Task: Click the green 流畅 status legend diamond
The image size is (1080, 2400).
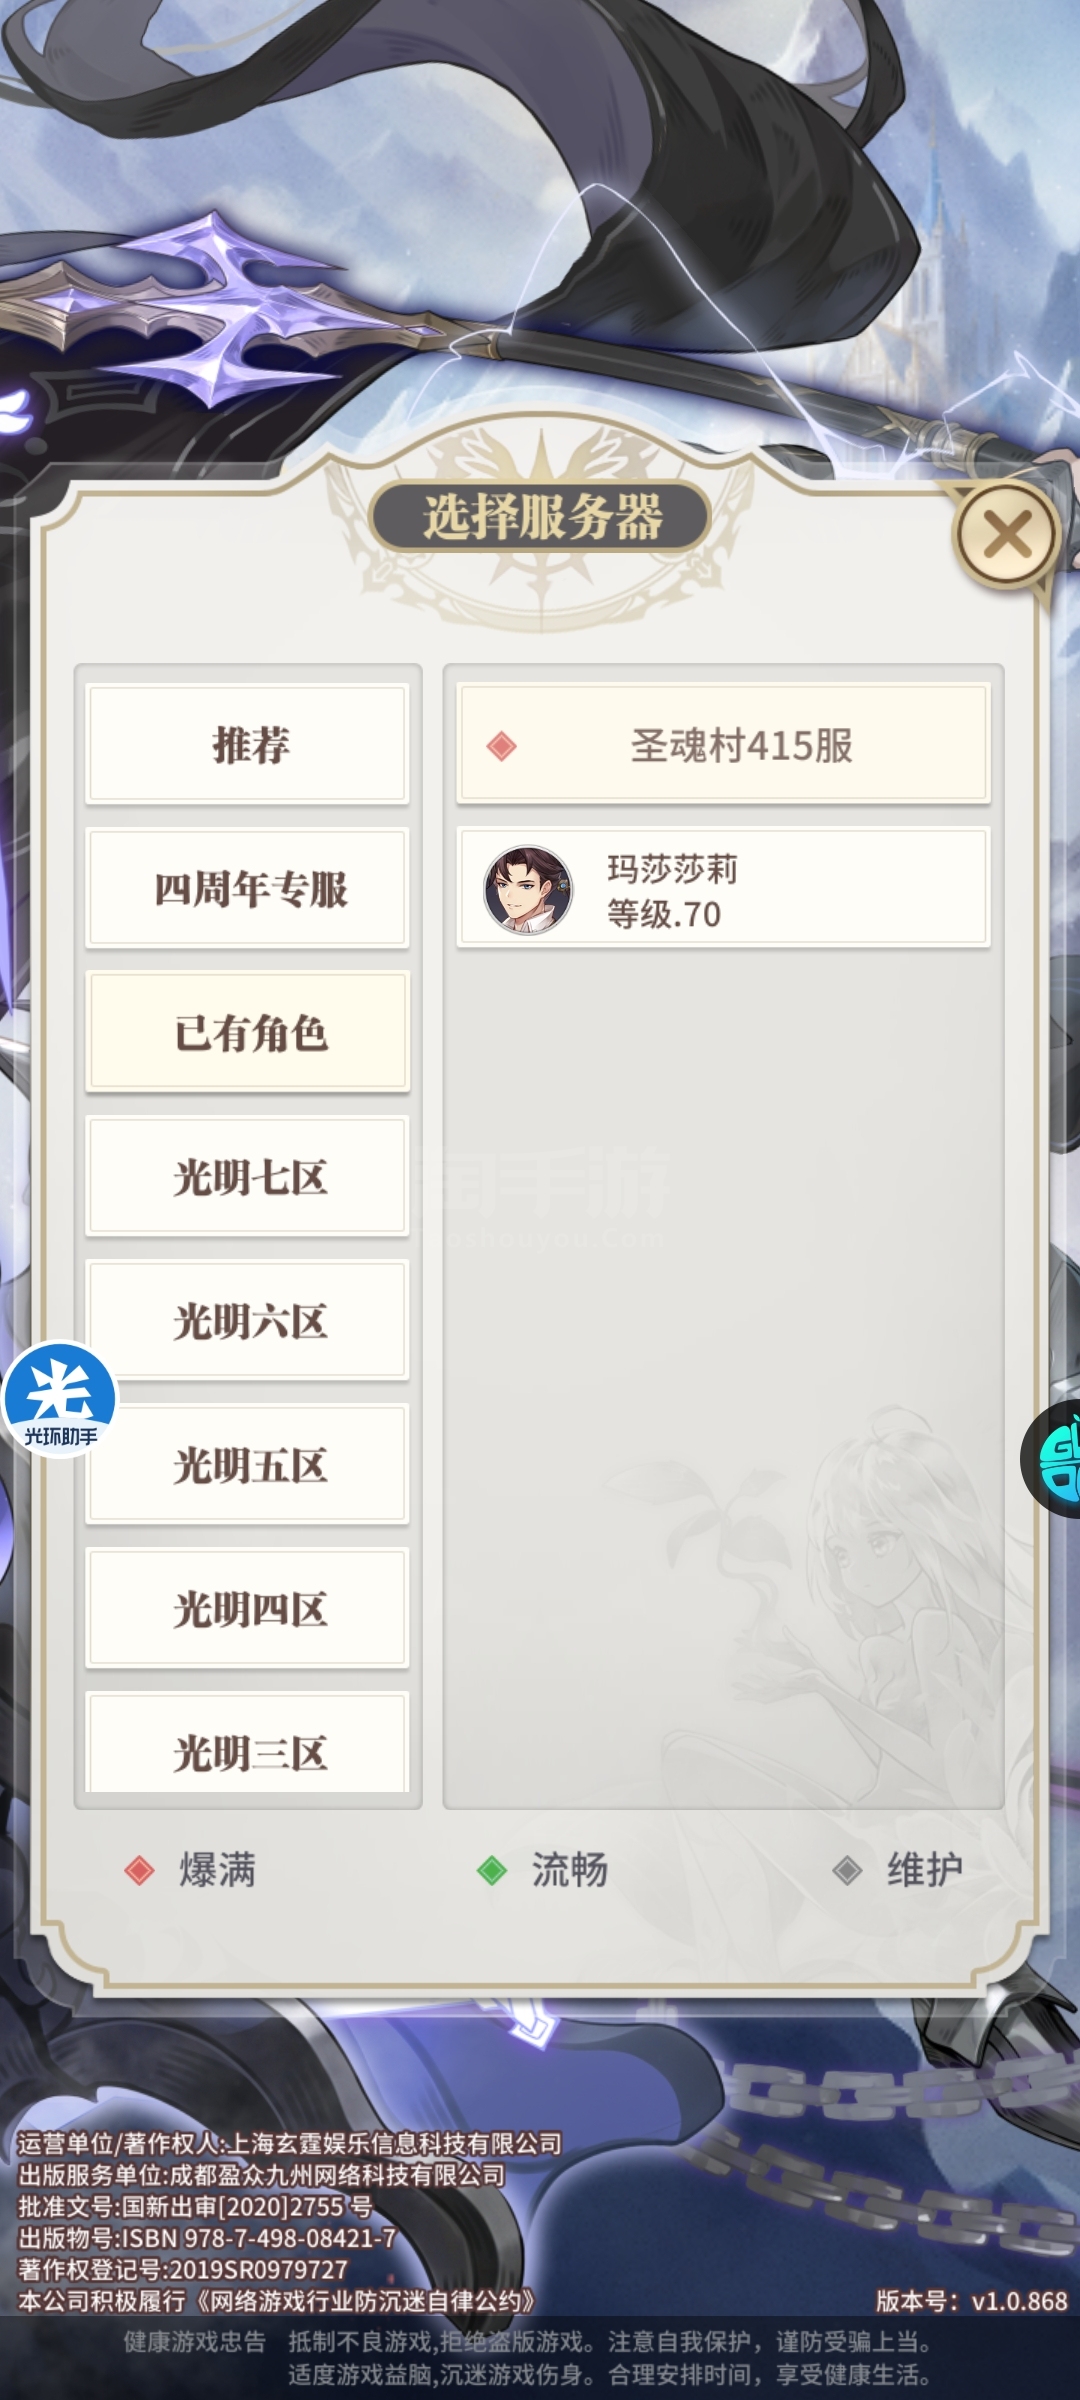Action: pos(492,1870)
